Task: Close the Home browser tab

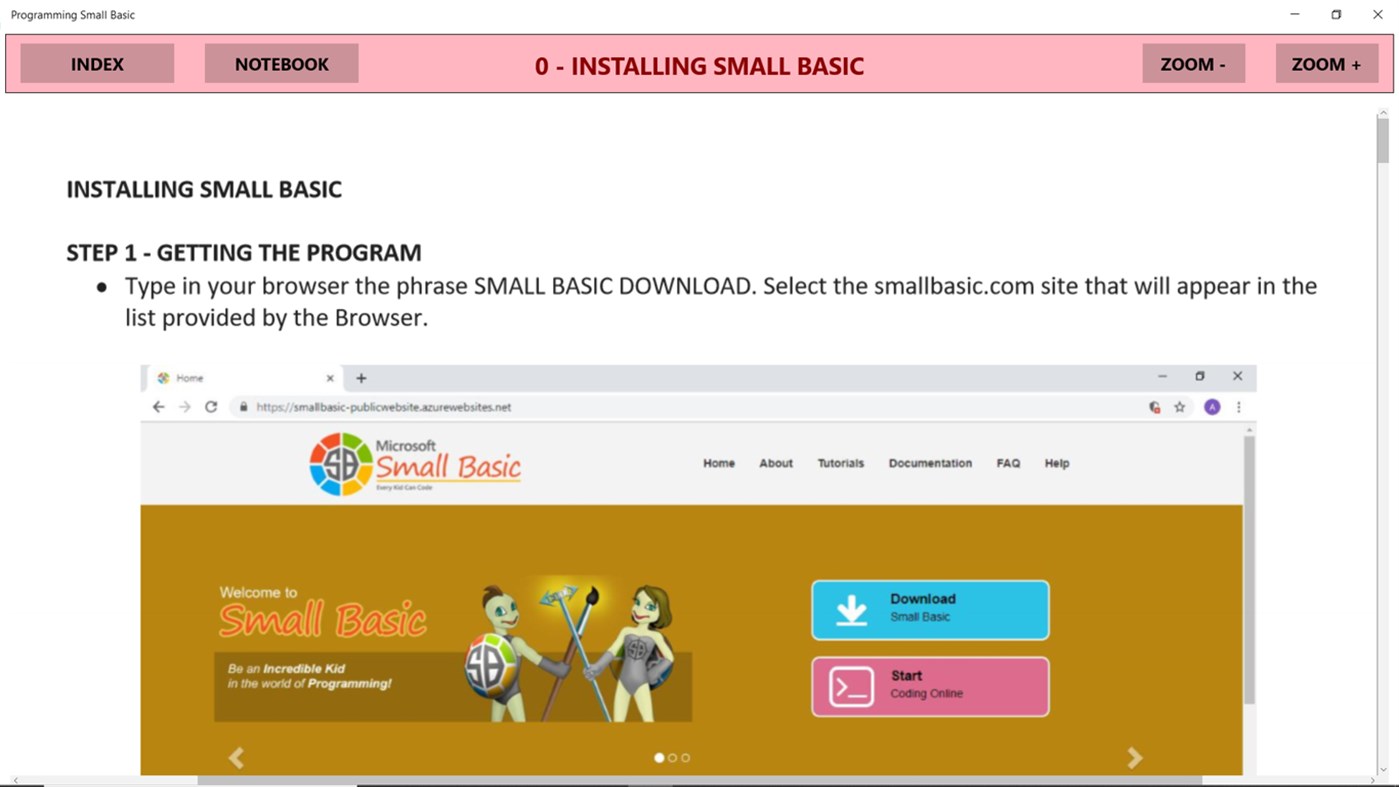Action: tap(330, 378)
